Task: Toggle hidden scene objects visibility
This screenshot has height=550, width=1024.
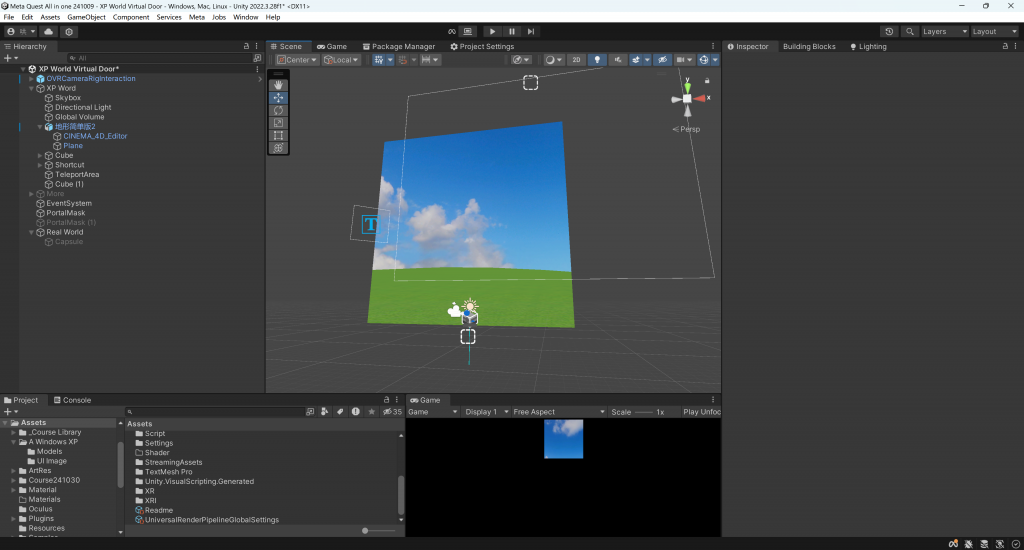Action: [662, 59]
